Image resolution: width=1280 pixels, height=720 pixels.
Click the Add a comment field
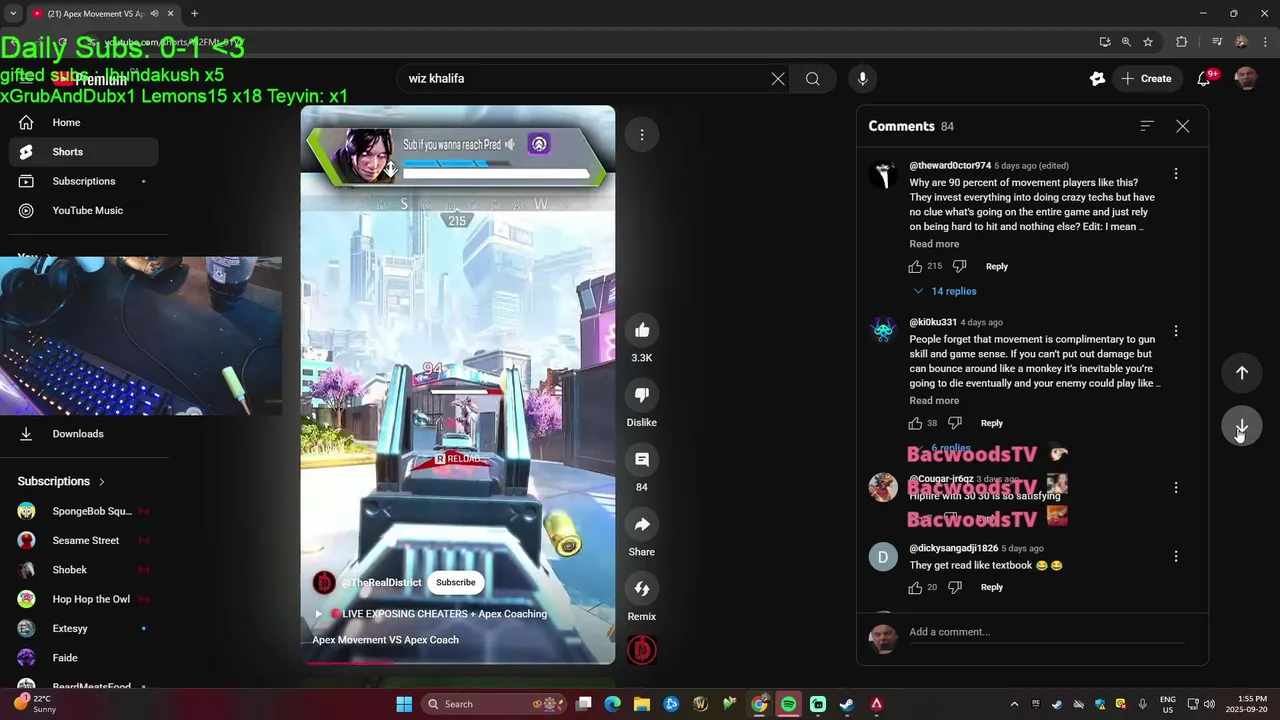(1046, 632)
